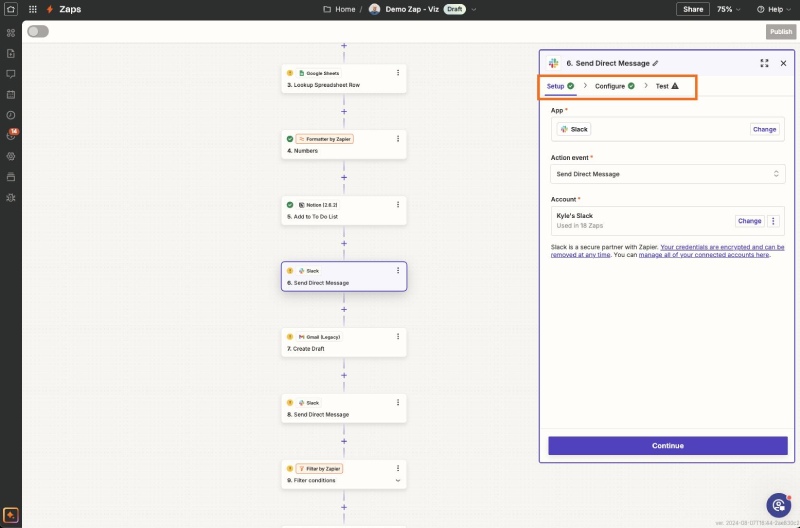The height and width of the screenshot is (528, 800).
Task: Select step 8 Send Direct Message card
Action: pos(344,408)
